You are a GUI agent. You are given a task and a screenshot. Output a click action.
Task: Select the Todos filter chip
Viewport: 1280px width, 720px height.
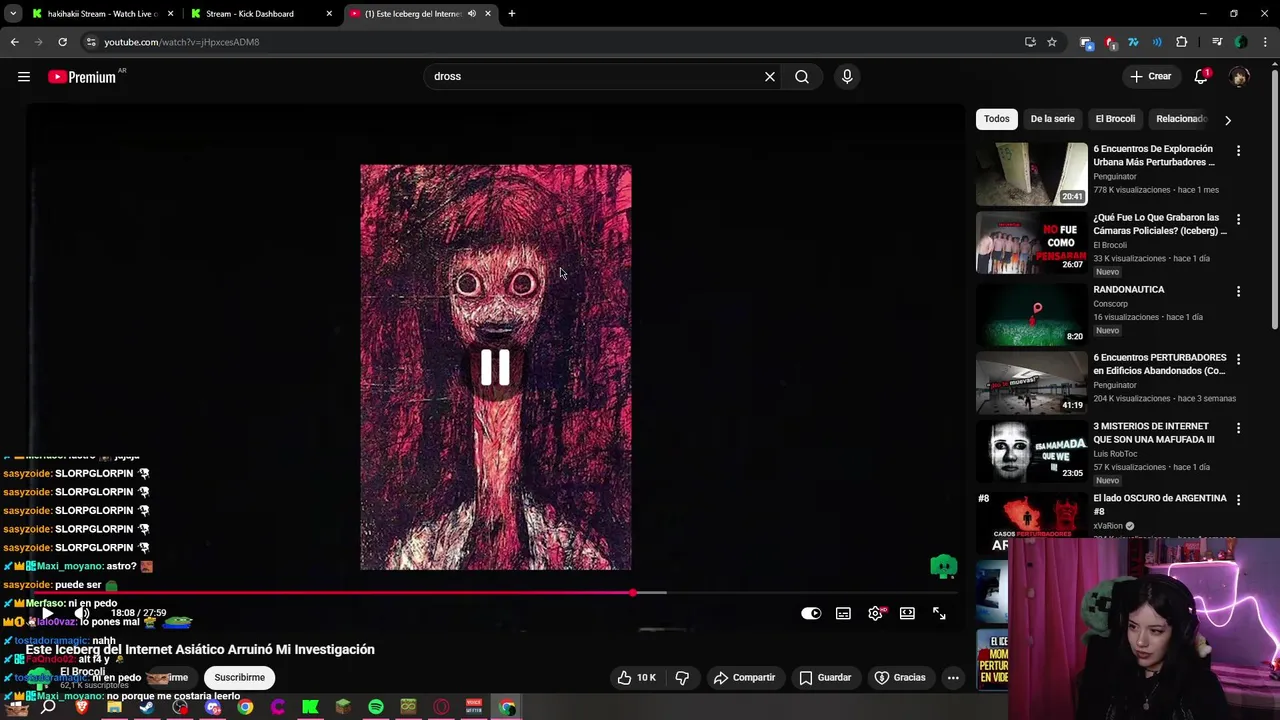pos(996,119)
